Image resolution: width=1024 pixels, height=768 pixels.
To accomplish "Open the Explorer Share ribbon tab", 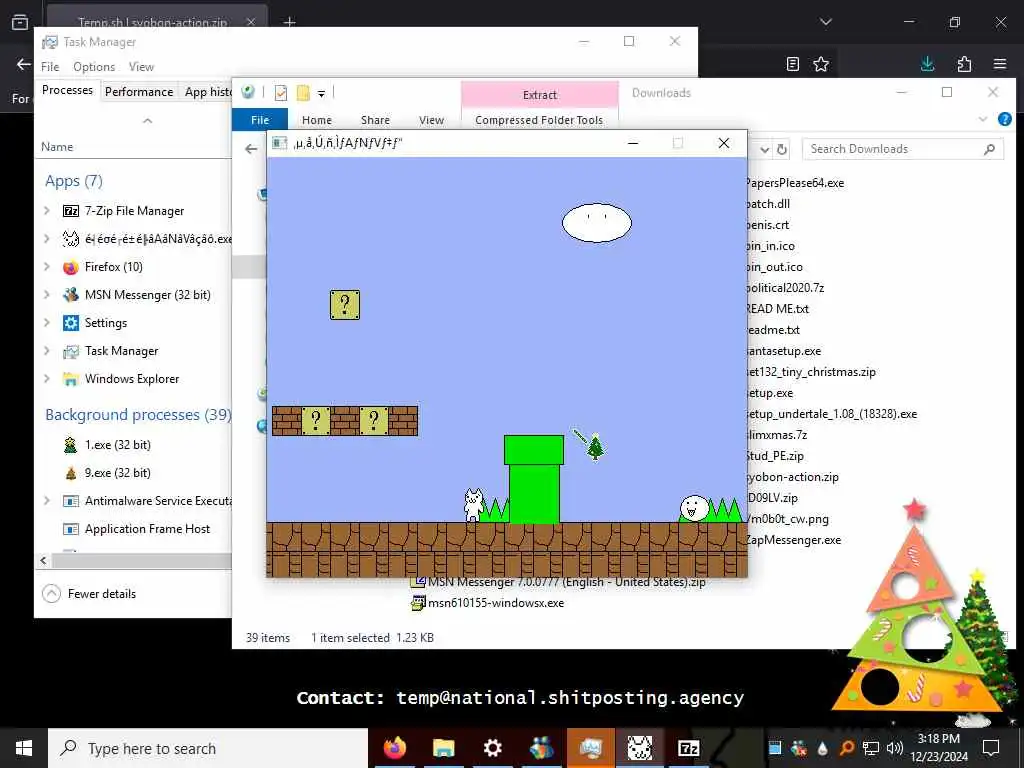I will (376, 120).
